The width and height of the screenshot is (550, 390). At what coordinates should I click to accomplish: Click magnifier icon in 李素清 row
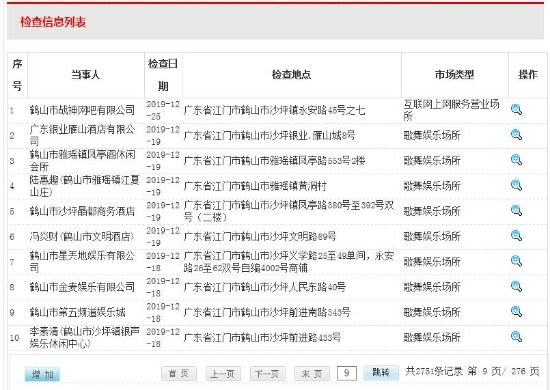(x=516, y=337)
